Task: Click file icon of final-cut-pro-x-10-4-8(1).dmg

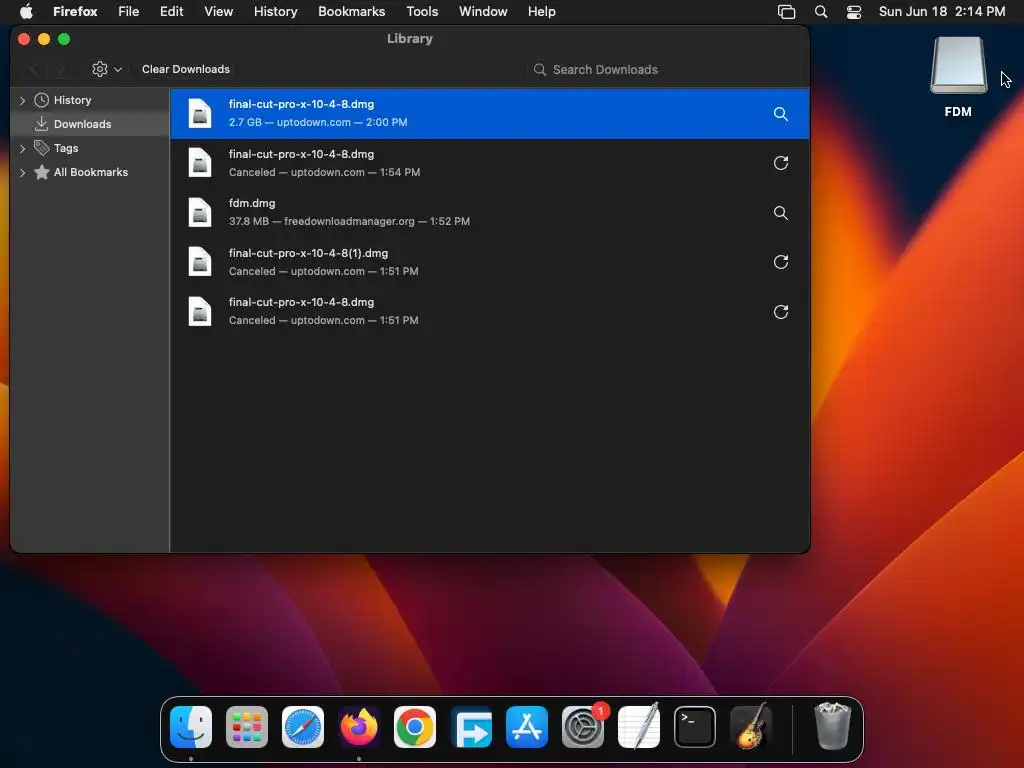Action: 200,261
